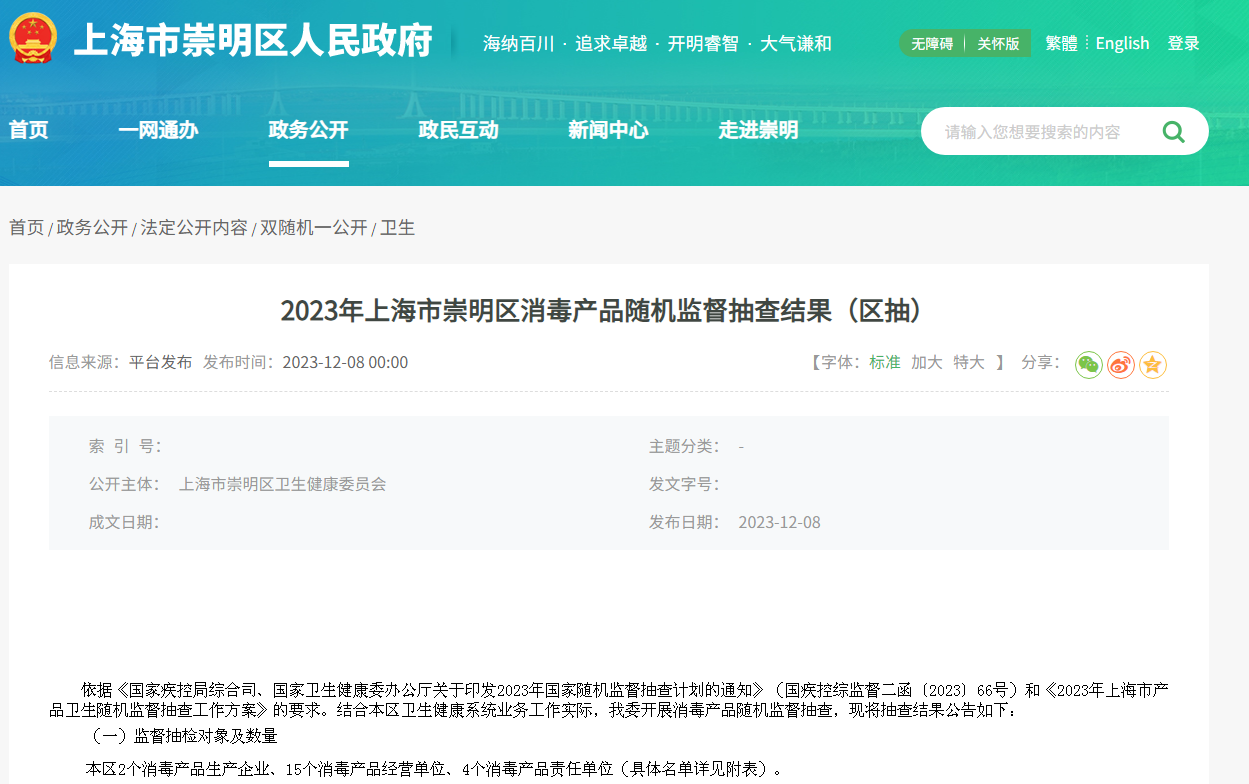Select 标准 font size

point(884,362)
